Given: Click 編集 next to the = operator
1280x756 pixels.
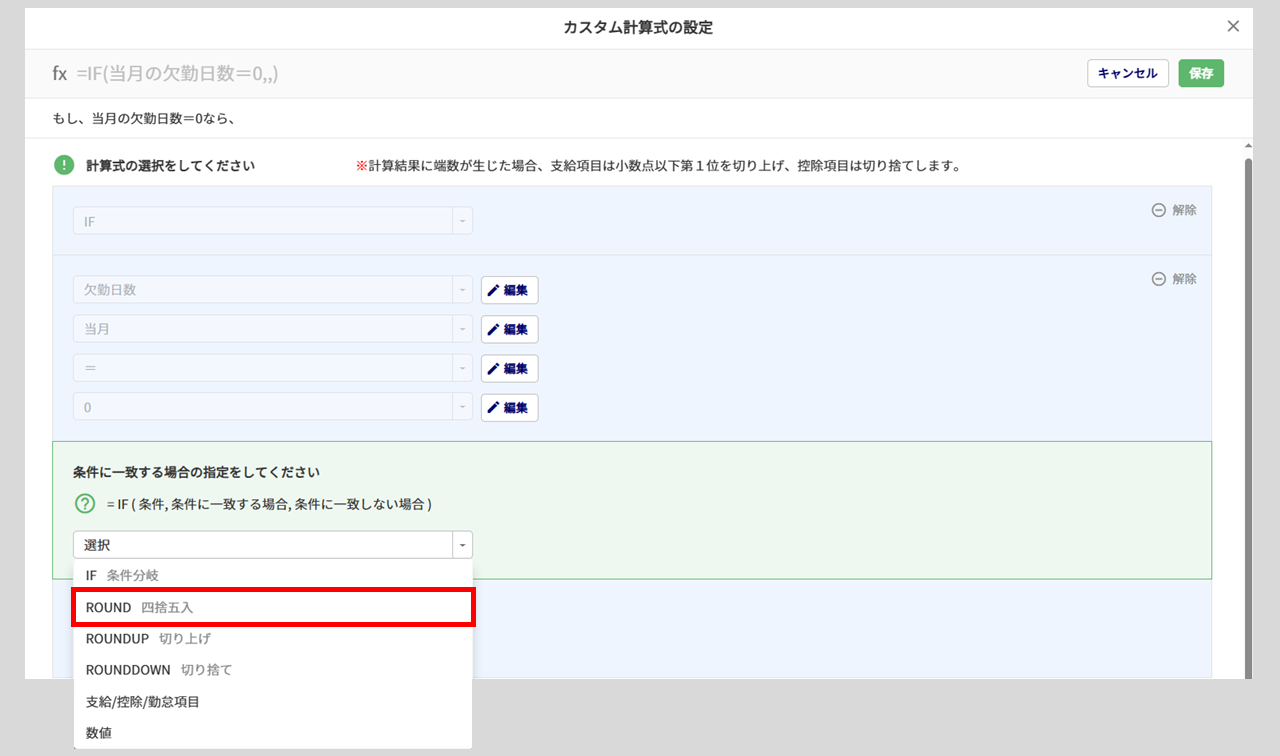Looking at the screenshot, I should [510, 369].
